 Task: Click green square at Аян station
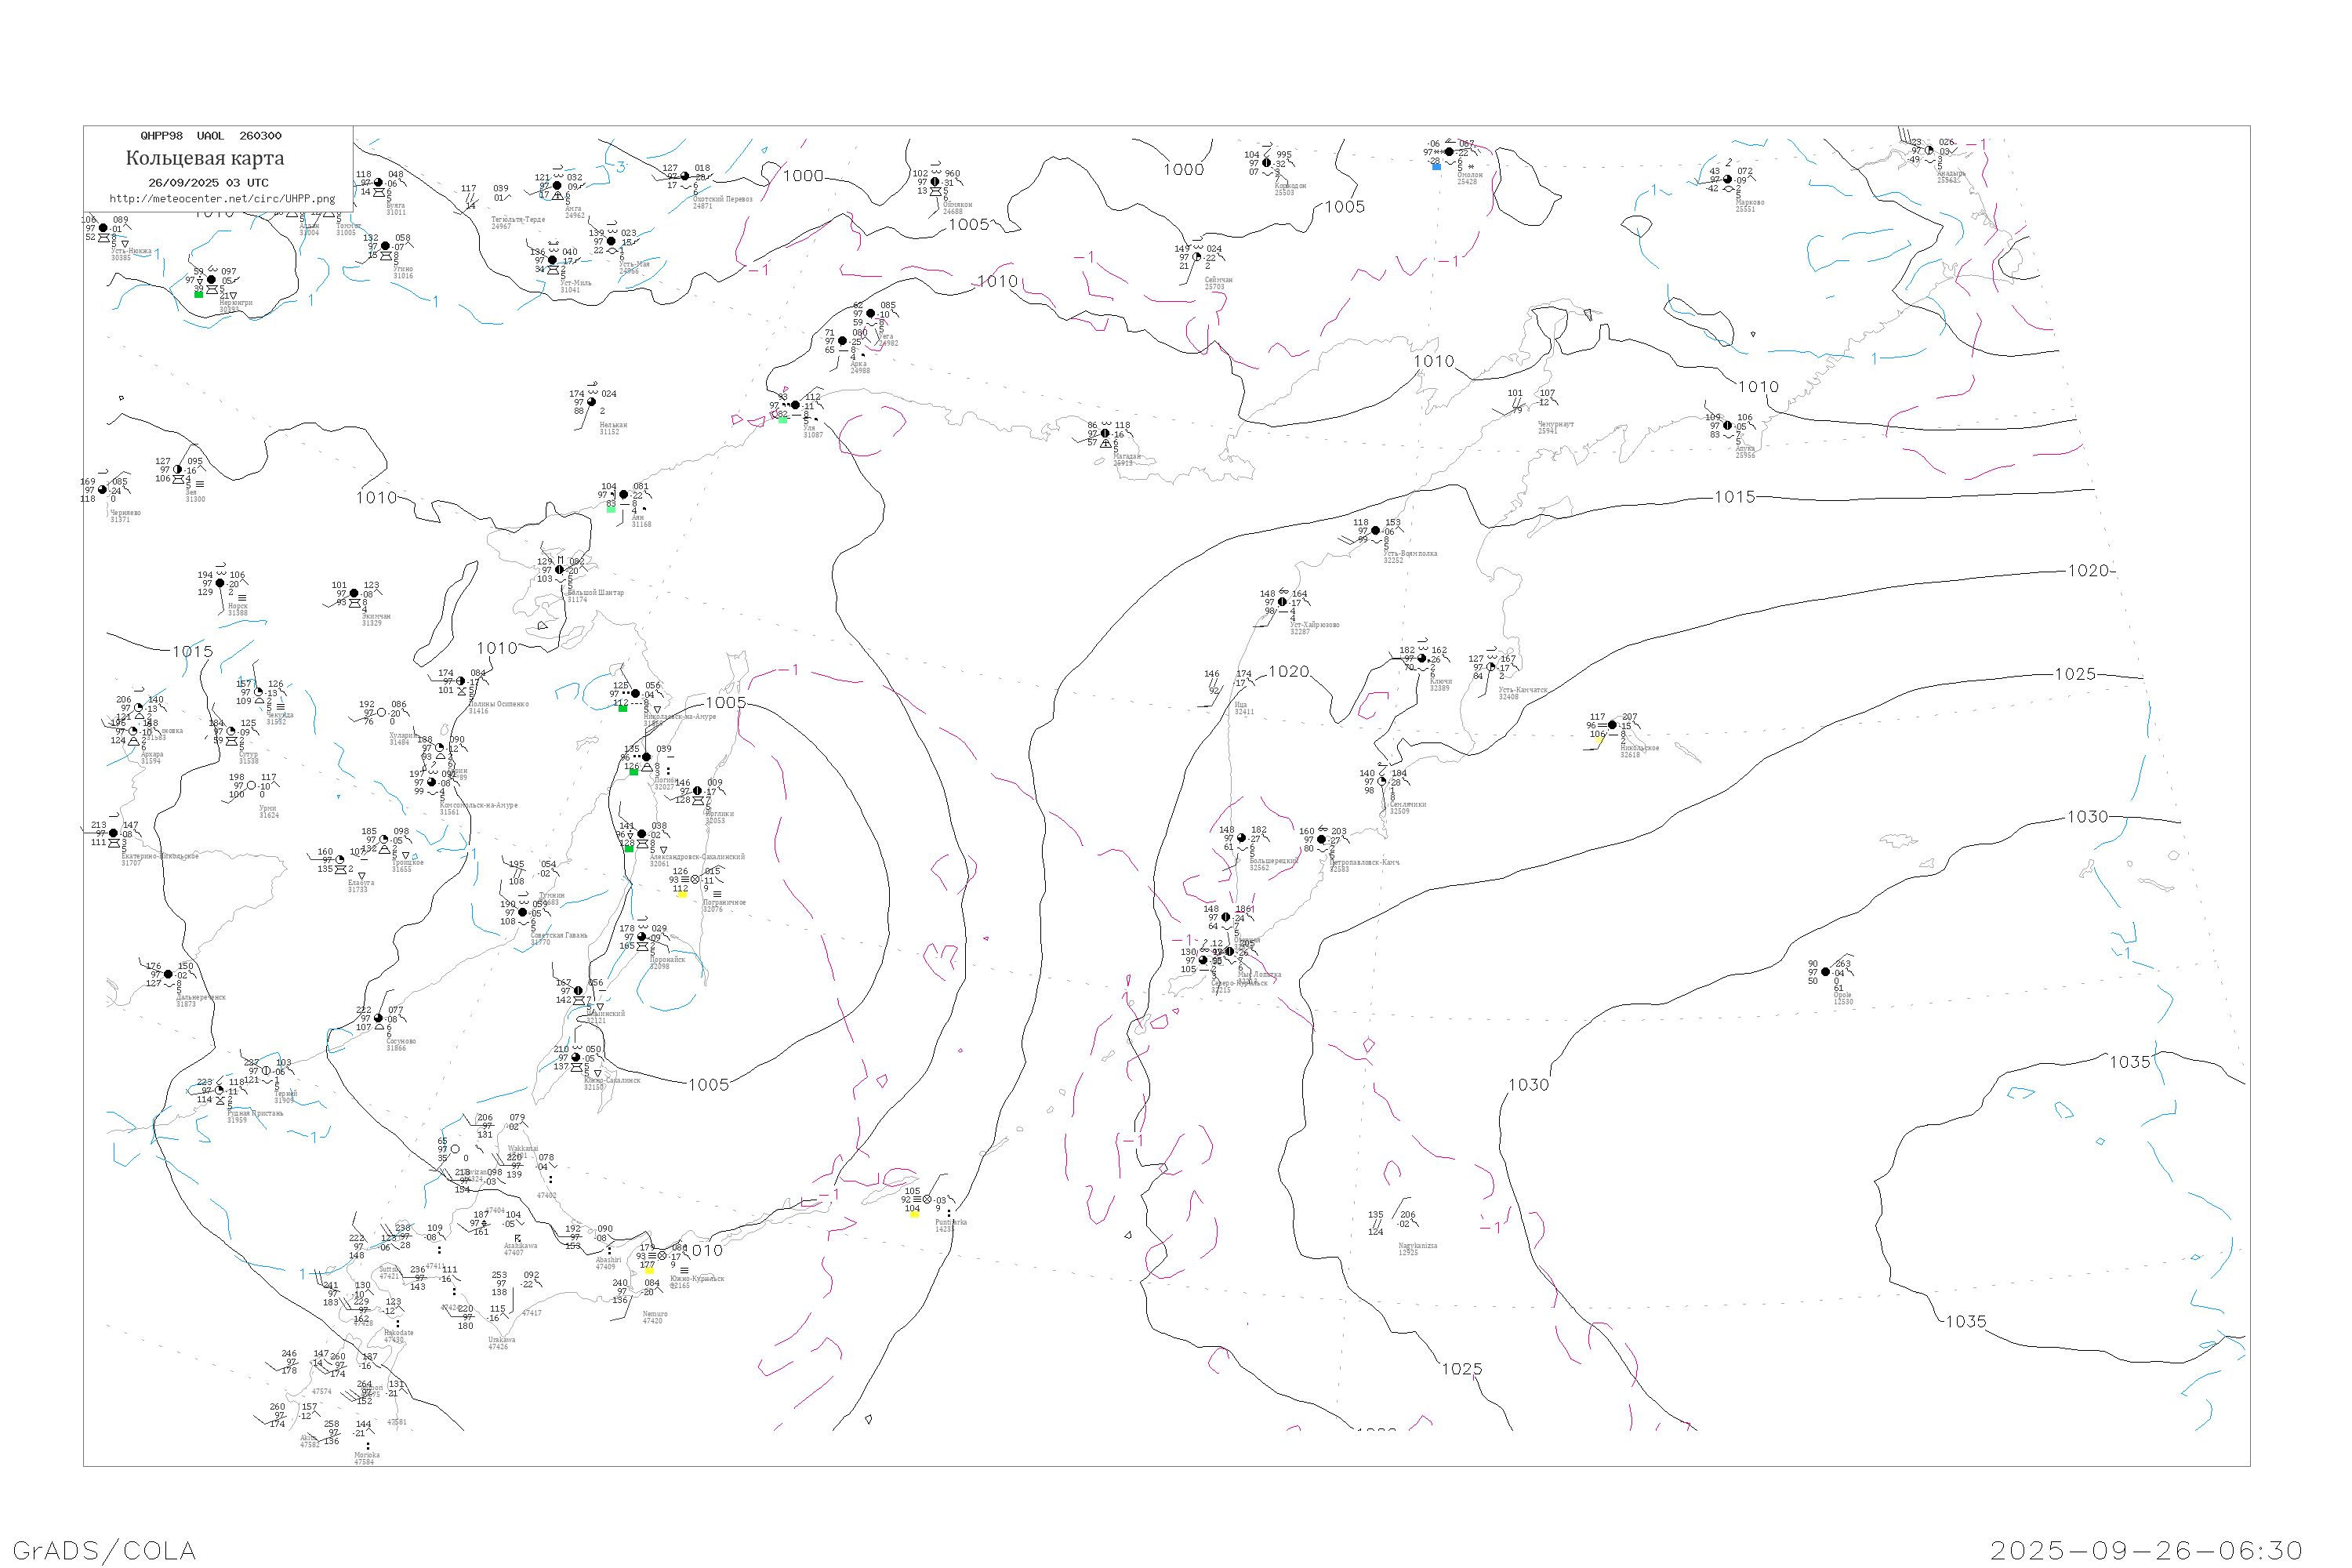tap(612, 509)
